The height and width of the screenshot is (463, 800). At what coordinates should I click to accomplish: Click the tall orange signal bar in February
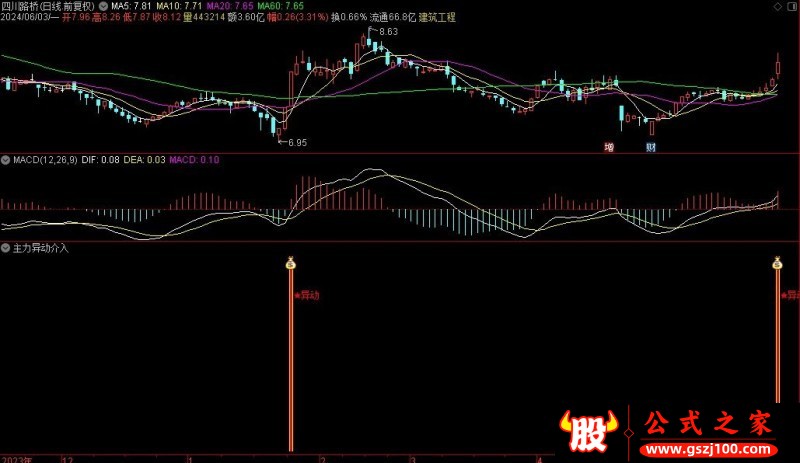click(291, 360)
